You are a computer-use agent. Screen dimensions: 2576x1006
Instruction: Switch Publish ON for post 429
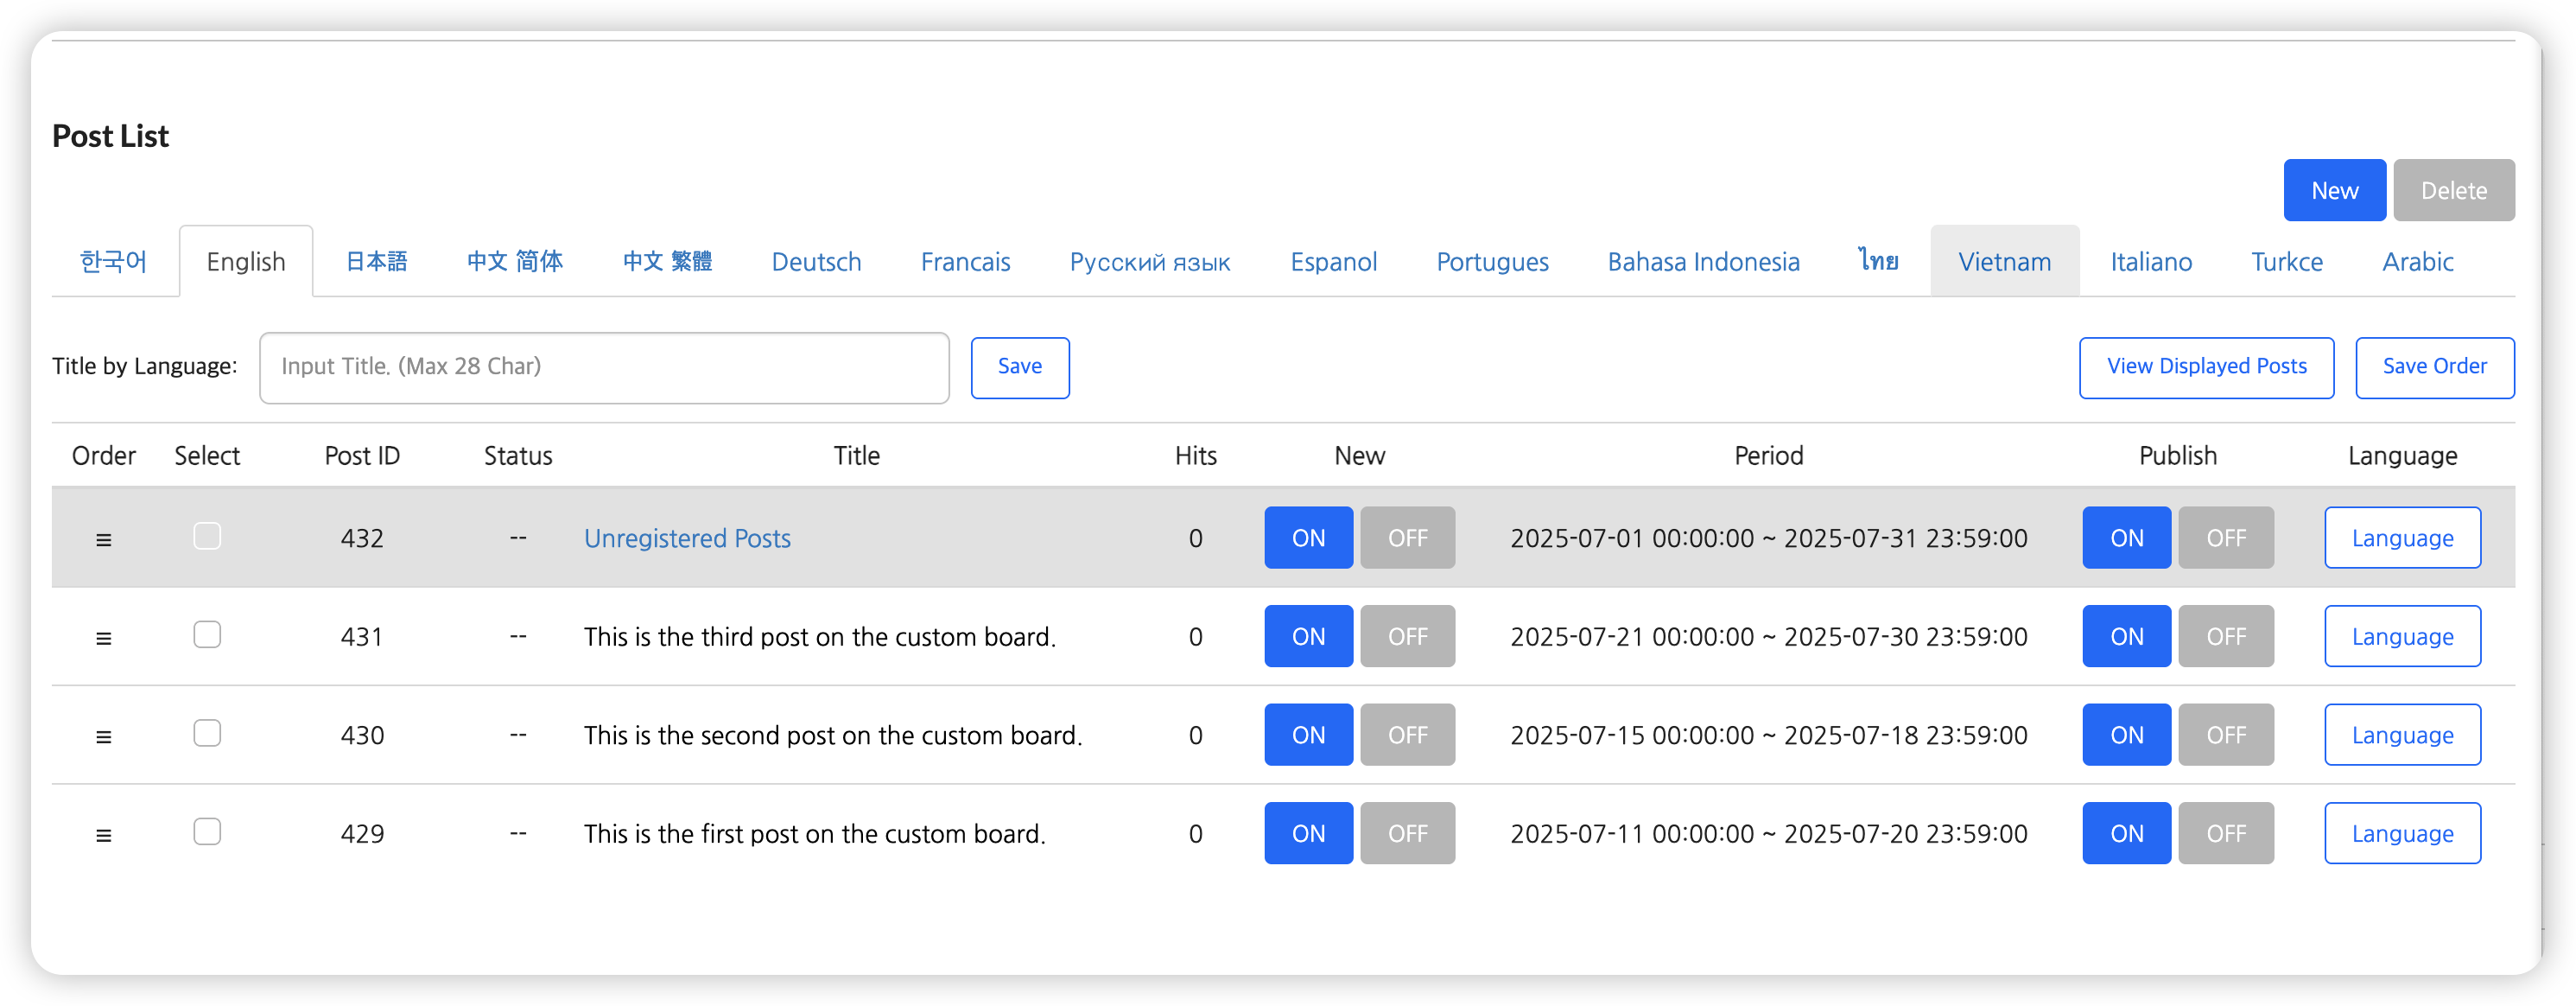tap(2125, 833)
